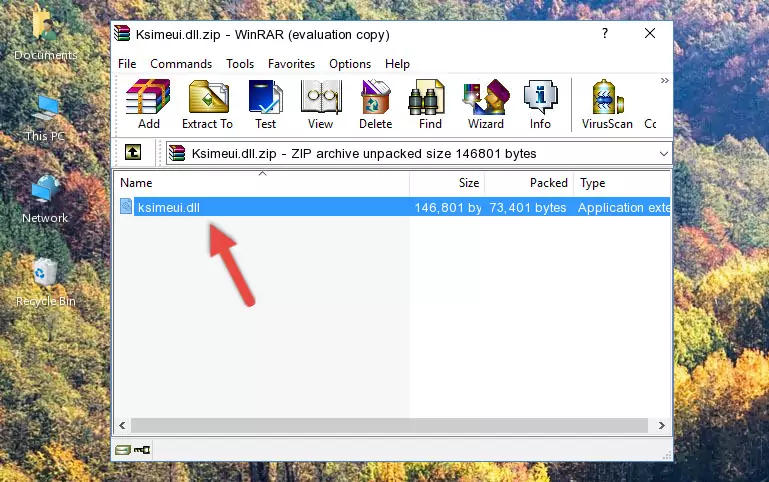This screenshot has width=769, height=482.
Task: Sort by the Type column header
Action: click(622, 183)
